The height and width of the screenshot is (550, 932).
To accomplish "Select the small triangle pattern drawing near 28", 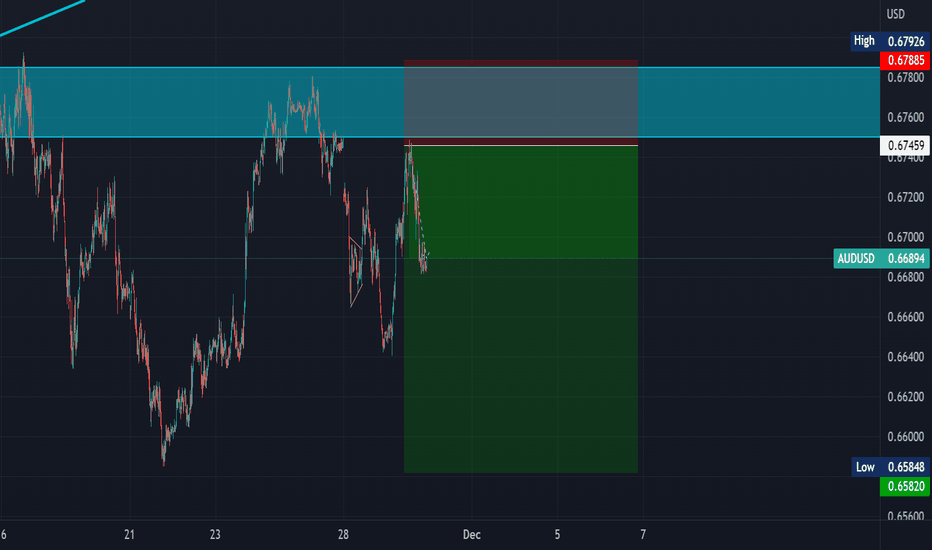I will (x=355, y=271).
